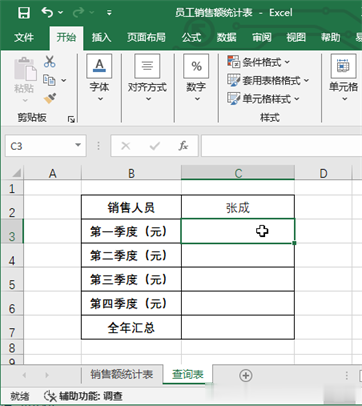The height and width of the screenshot is (406, 362).
Task: Select the 查询表 sheet tab
Action: pos(188,374)
